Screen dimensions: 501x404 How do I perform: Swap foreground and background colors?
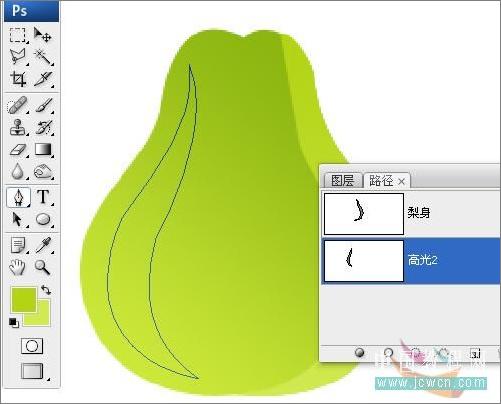[x=46, y=290]
